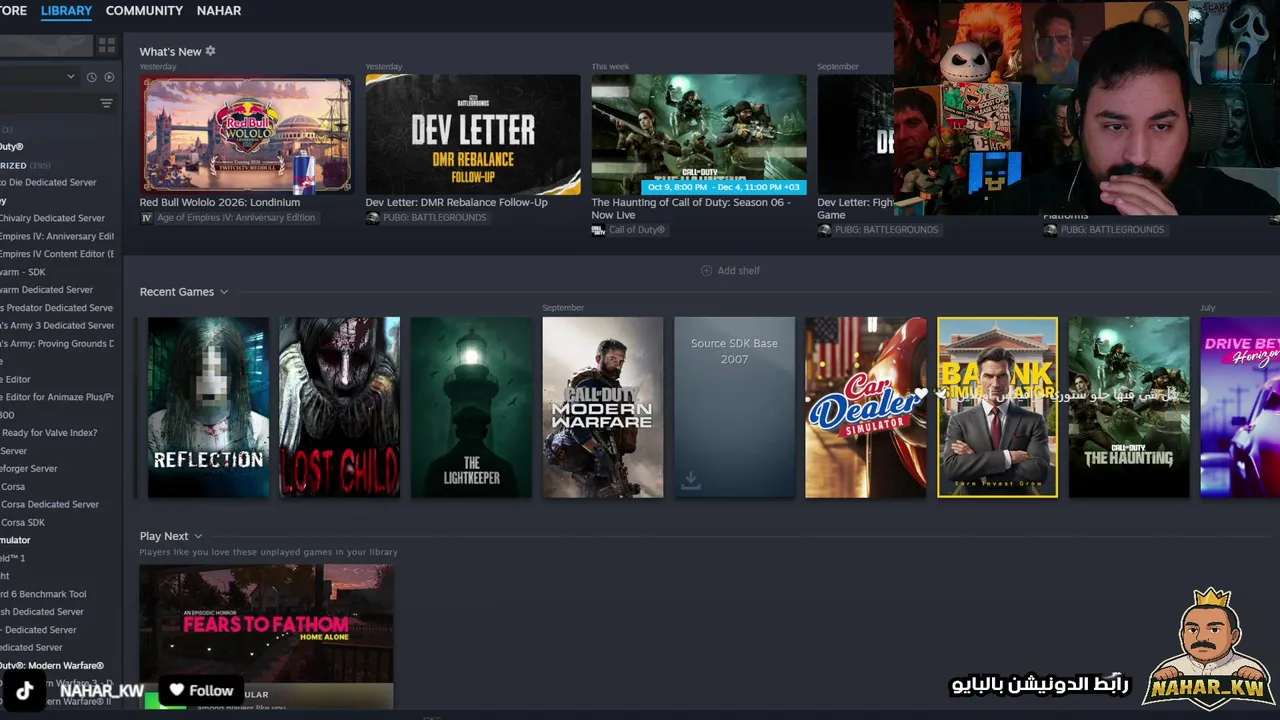Select Call of Duty The Haunting cover
Image resolution: width=1280 pixels, height=720 pixels.
pyautogui.click(x=1129, y=407)
